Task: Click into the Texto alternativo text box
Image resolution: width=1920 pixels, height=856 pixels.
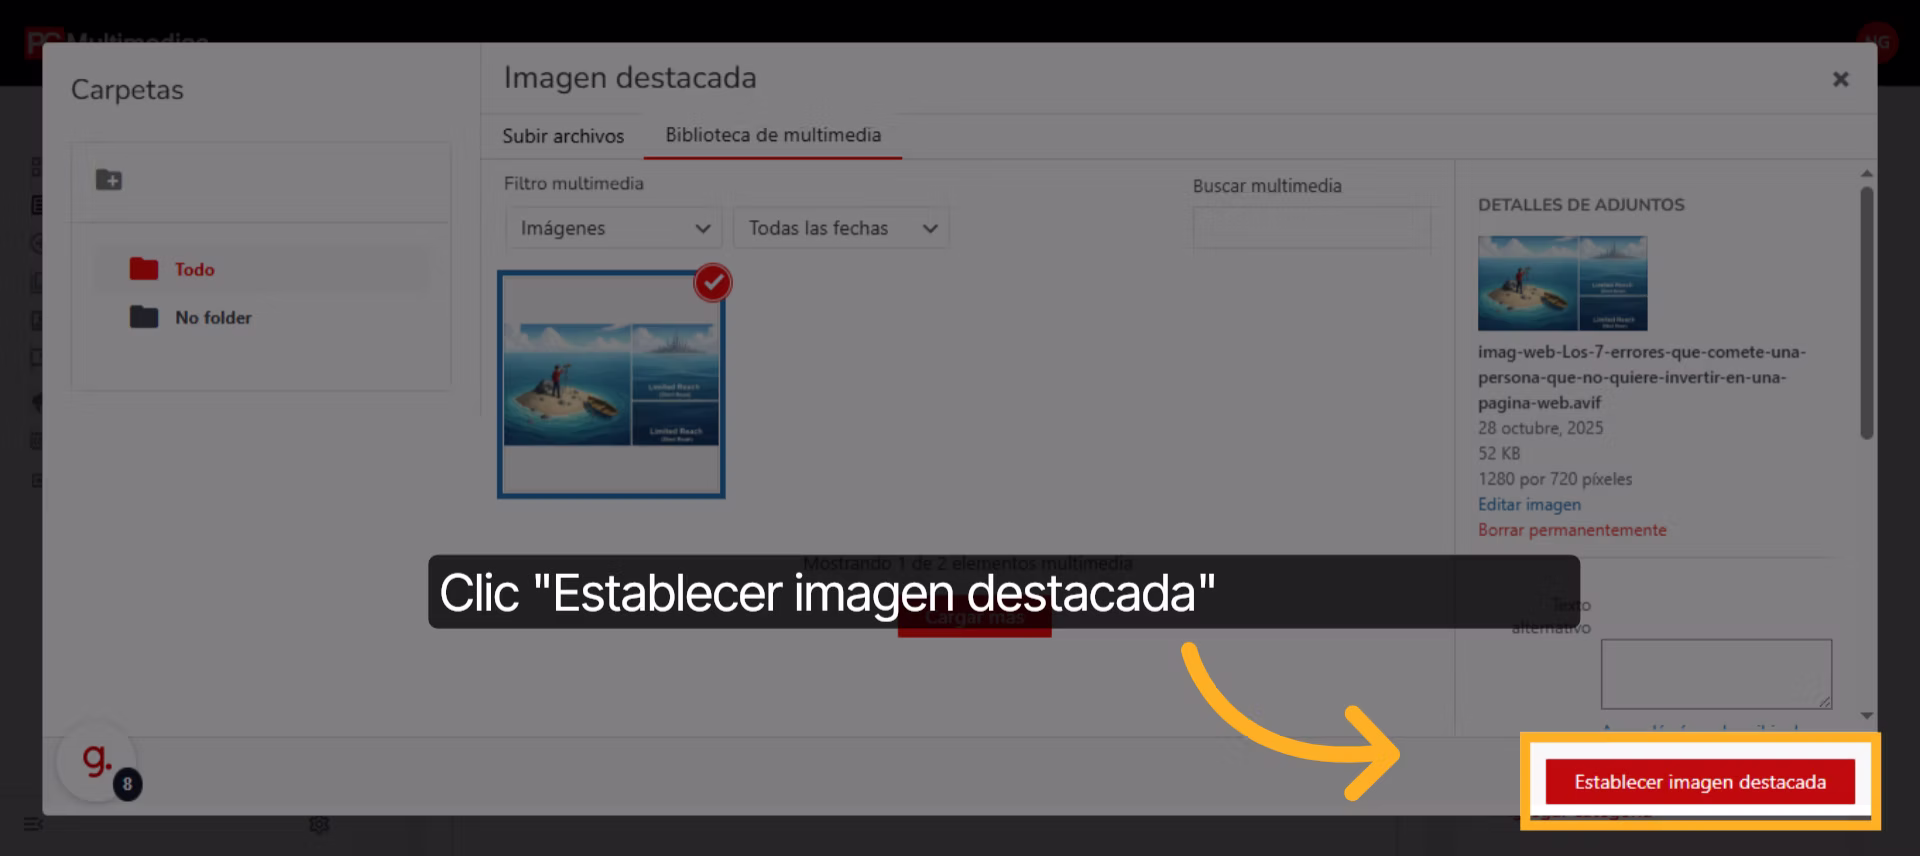Action: coord(1715,674)
